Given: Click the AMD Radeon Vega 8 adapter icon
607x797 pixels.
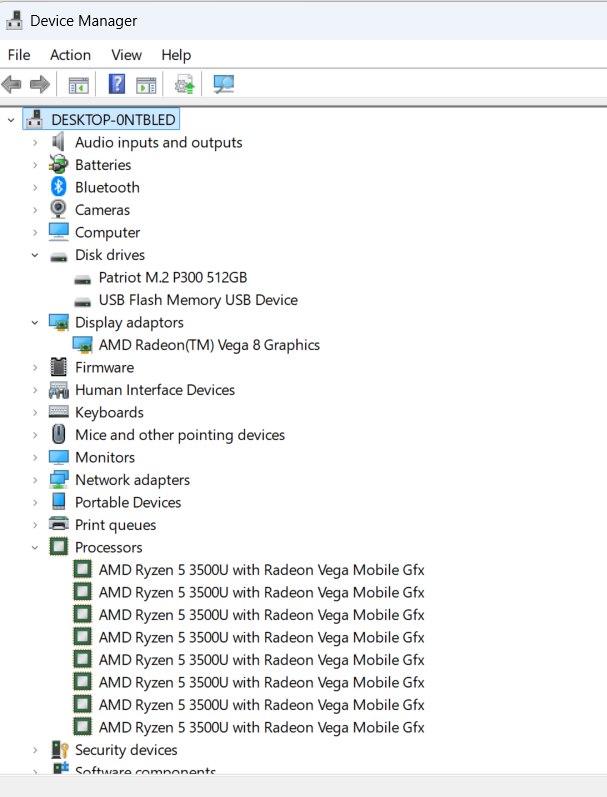Looking at the screenshot, I should 82,345.
